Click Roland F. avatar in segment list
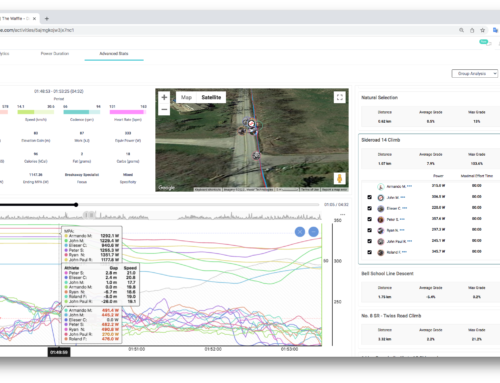This screenshot has width=500, height=383. click(x=381, y=252)
